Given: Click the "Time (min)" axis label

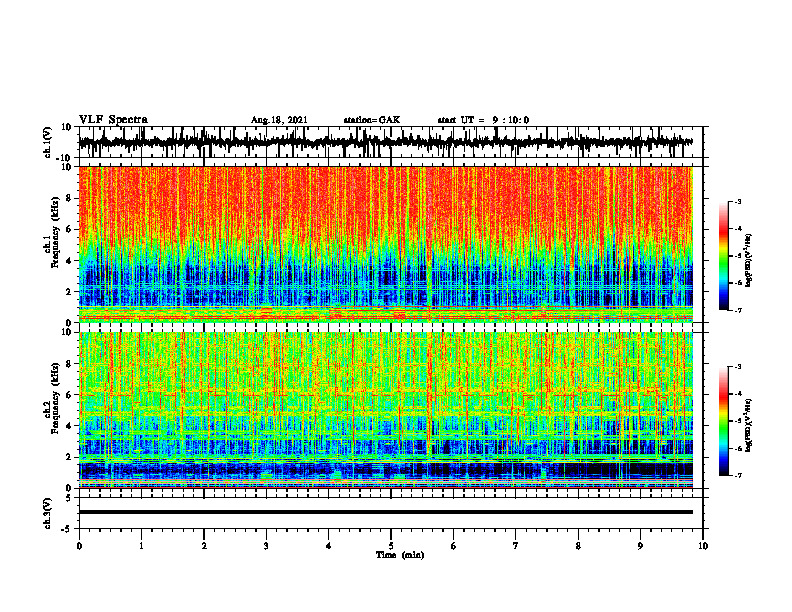Looking at the screenshot, I should click(400, 555).
